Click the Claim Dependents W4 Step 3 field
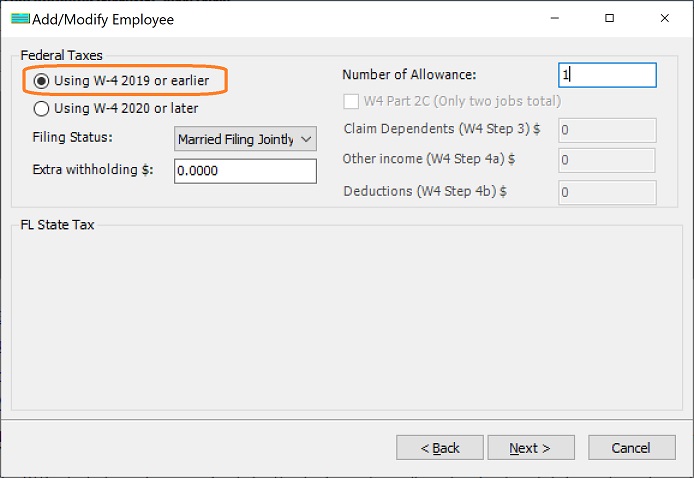 606,130
